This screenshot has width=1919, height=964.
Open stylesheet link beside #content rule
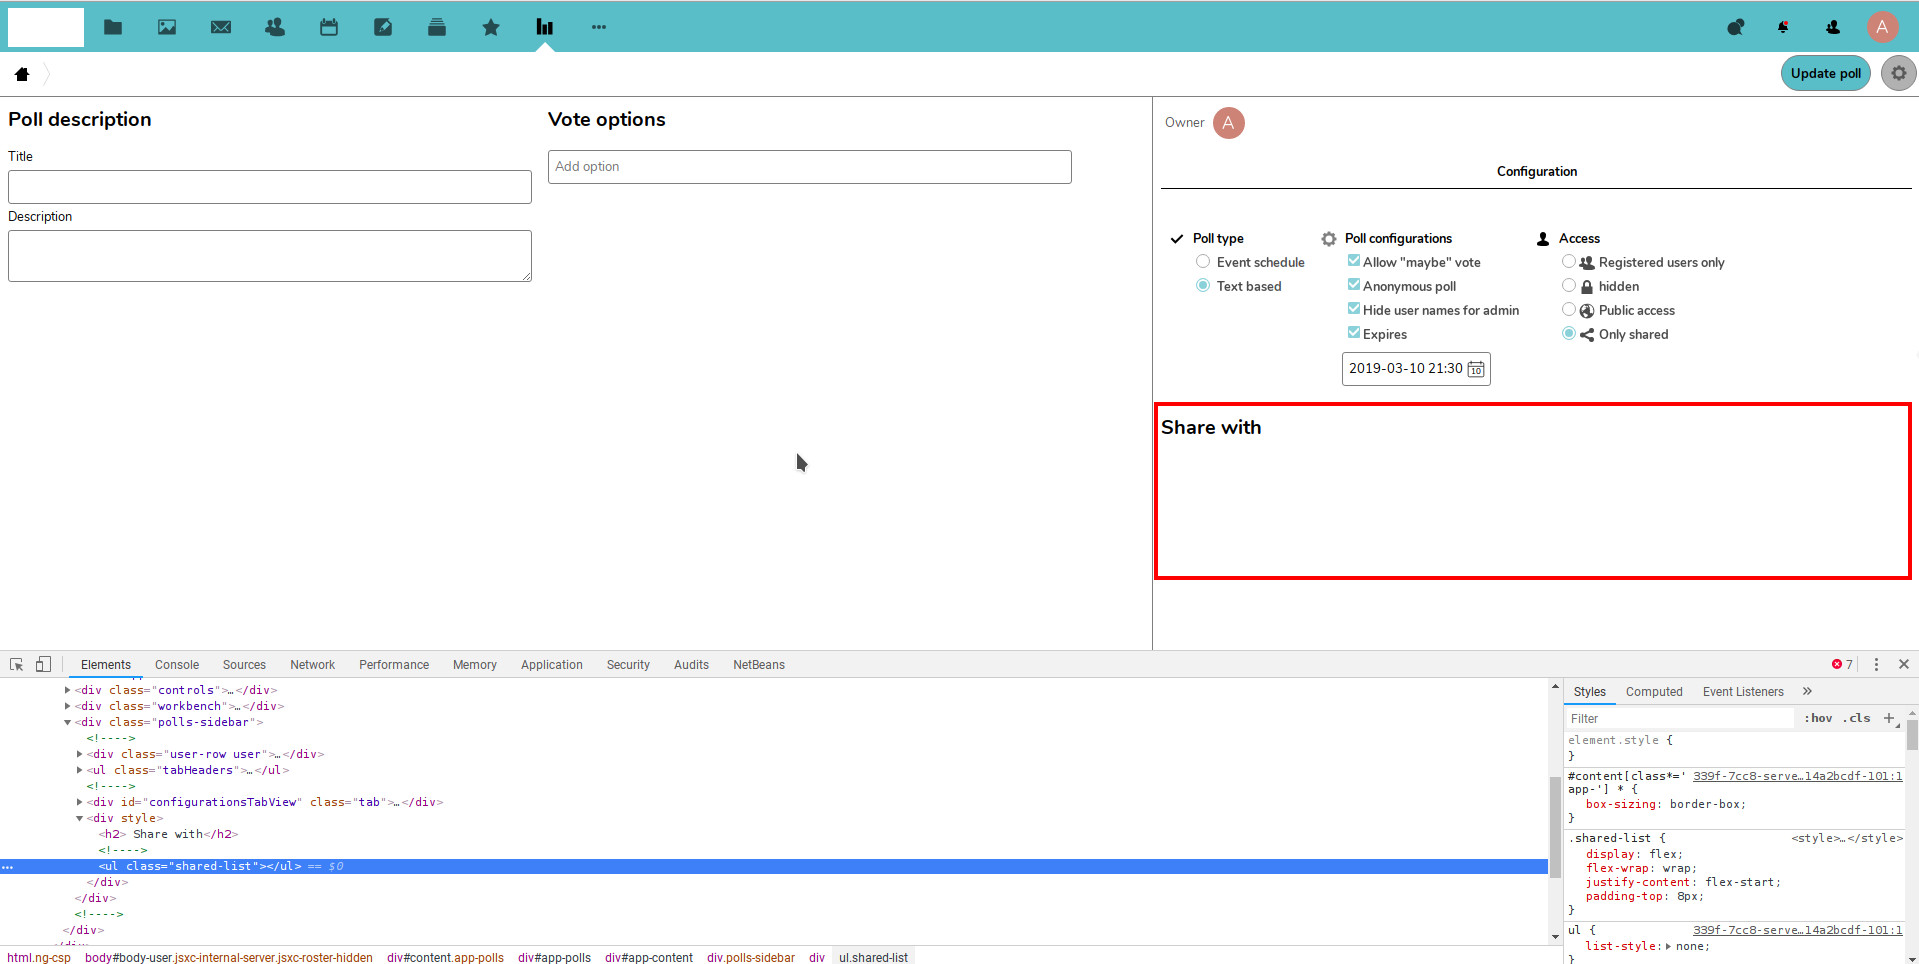tap(1797, 776)
